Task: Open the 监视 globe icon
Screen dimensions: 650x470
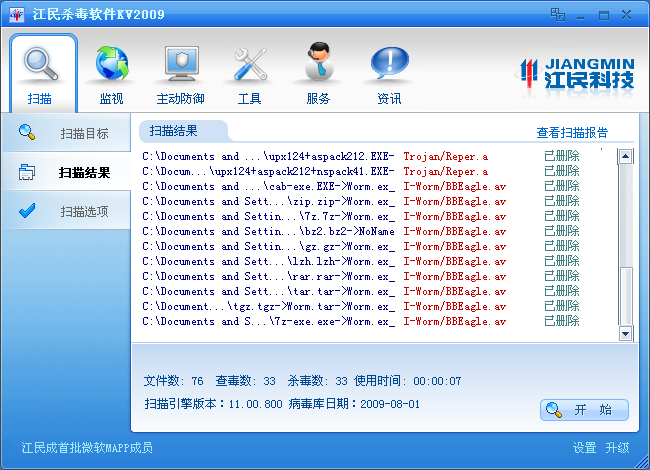Action: tap(112, 63)
